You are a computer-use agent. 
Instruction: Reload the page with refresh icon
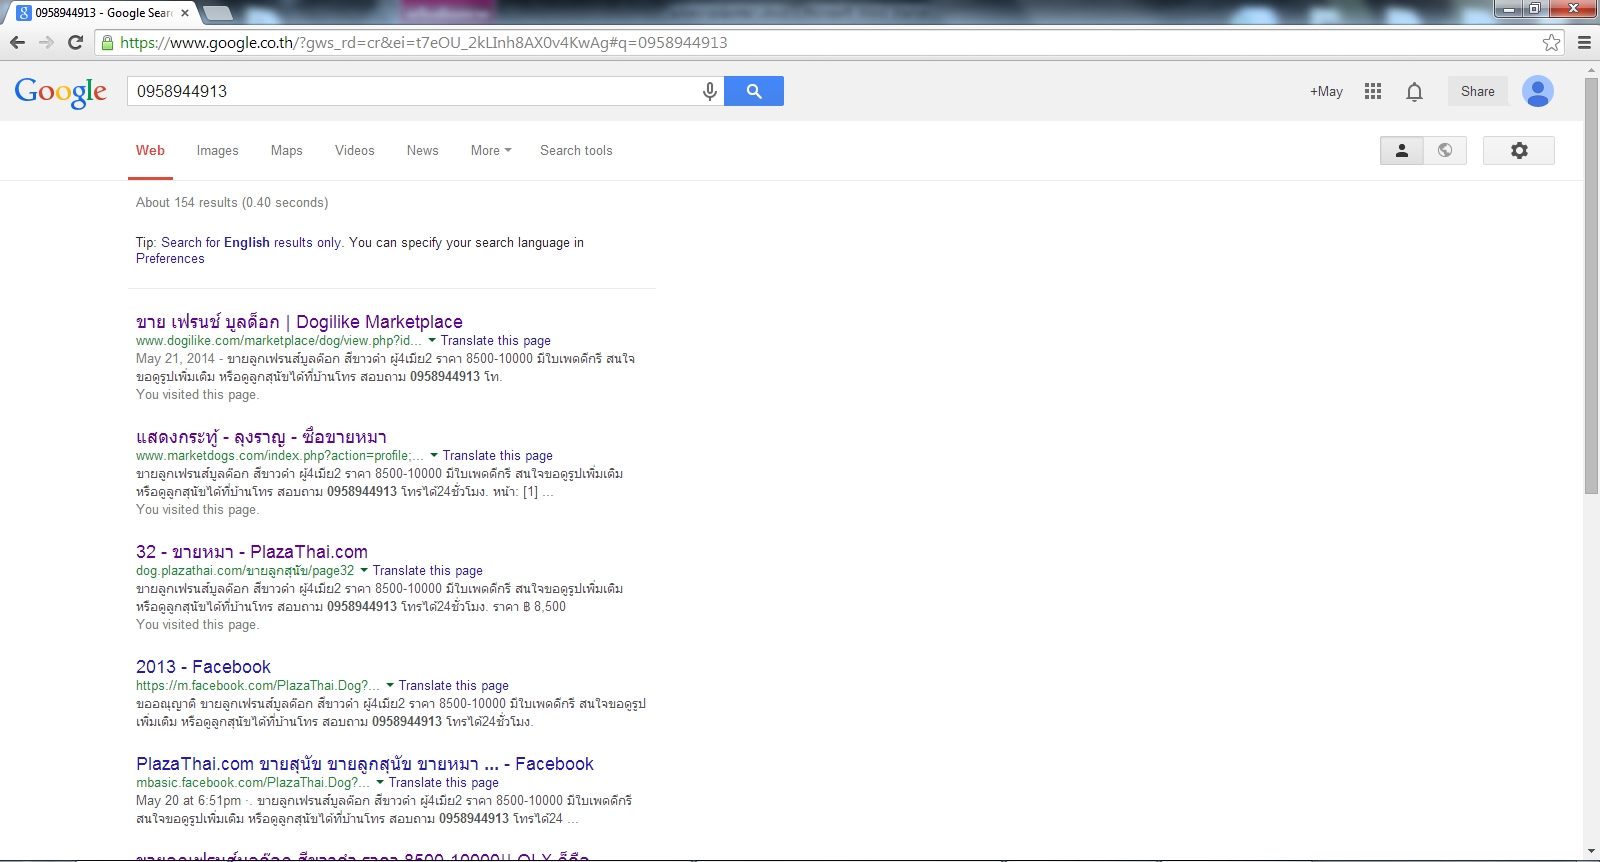tap(75, 42)
